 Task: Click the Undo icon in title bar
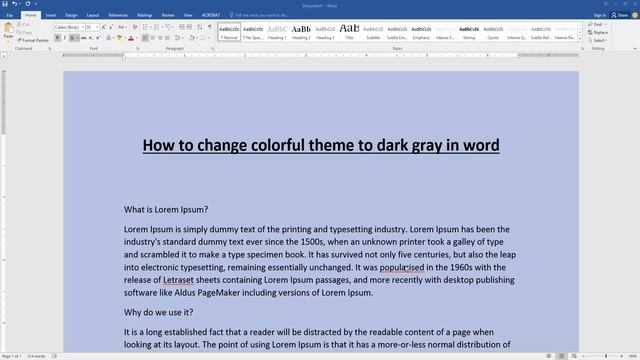tap(14, 4)
